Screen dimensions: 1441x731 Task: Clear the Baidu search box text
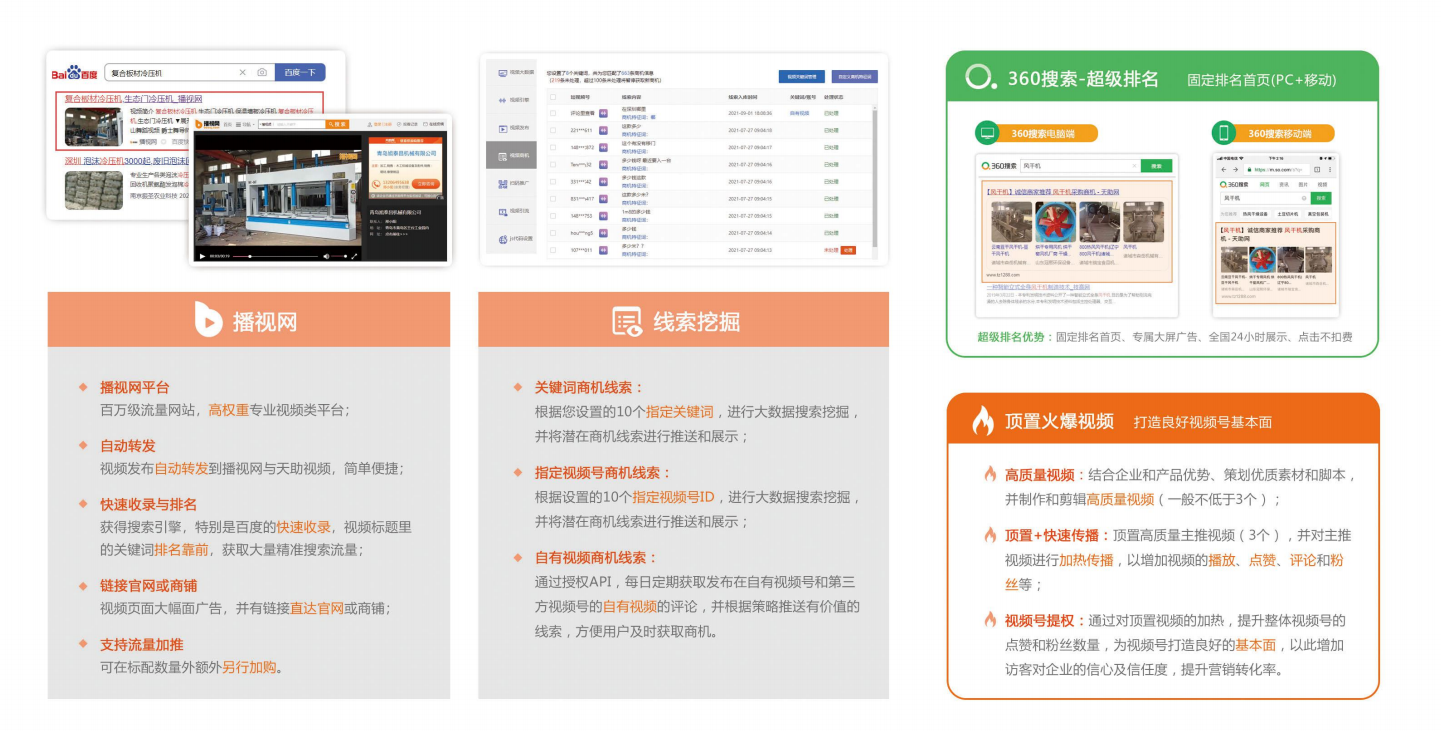tap(243, 73)
